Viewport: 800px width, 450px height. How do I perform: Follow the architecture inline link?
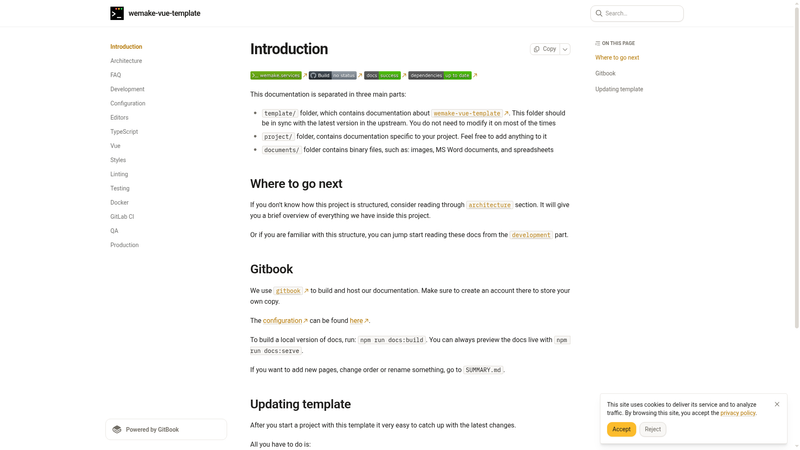[x=489, y=205]
